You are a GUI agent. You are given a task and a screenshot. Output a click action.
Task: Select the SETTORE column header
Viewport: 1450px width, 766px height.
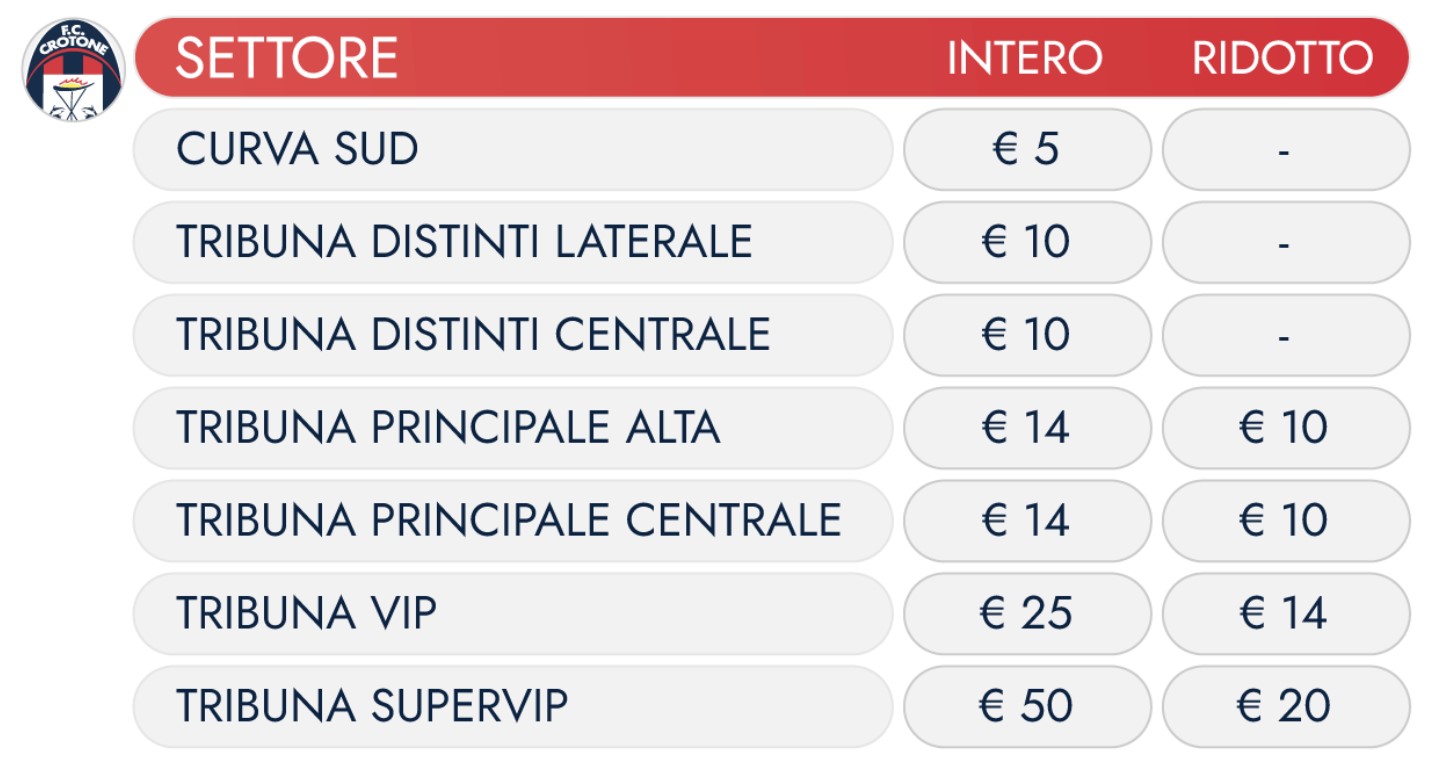click(287, 58)
